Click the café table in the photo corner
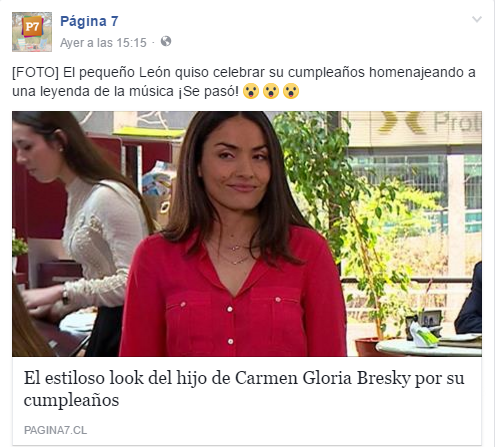Image resolution: width=495 pixels, height=447 pixels. (x=429, y=347)
